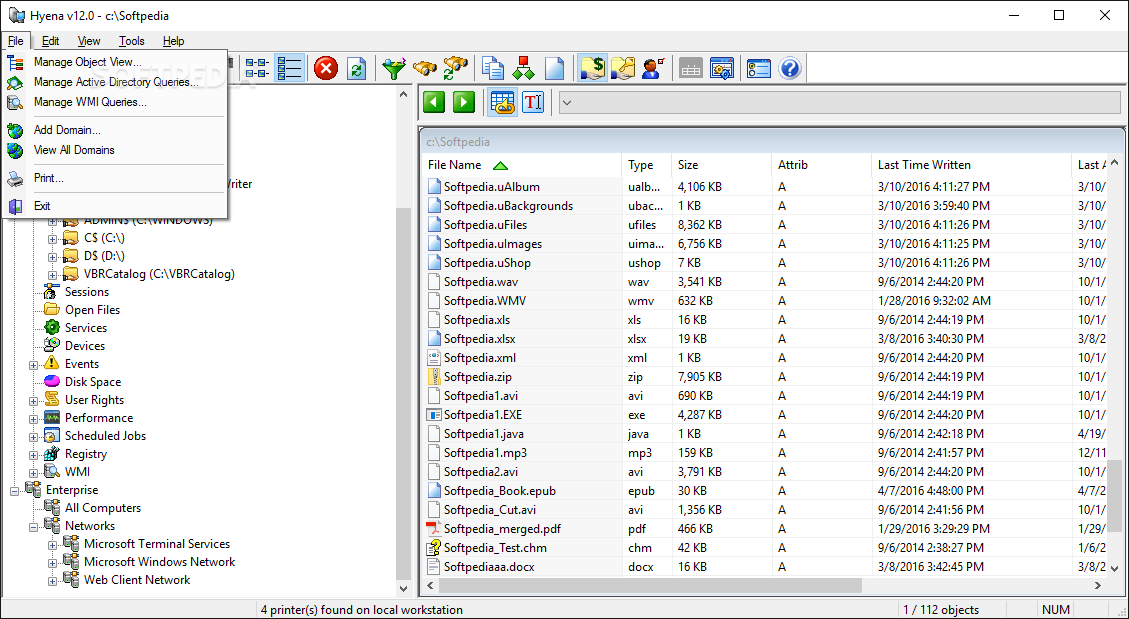
Task: Sort by Last Time Written column header
Action: point(971,165)
